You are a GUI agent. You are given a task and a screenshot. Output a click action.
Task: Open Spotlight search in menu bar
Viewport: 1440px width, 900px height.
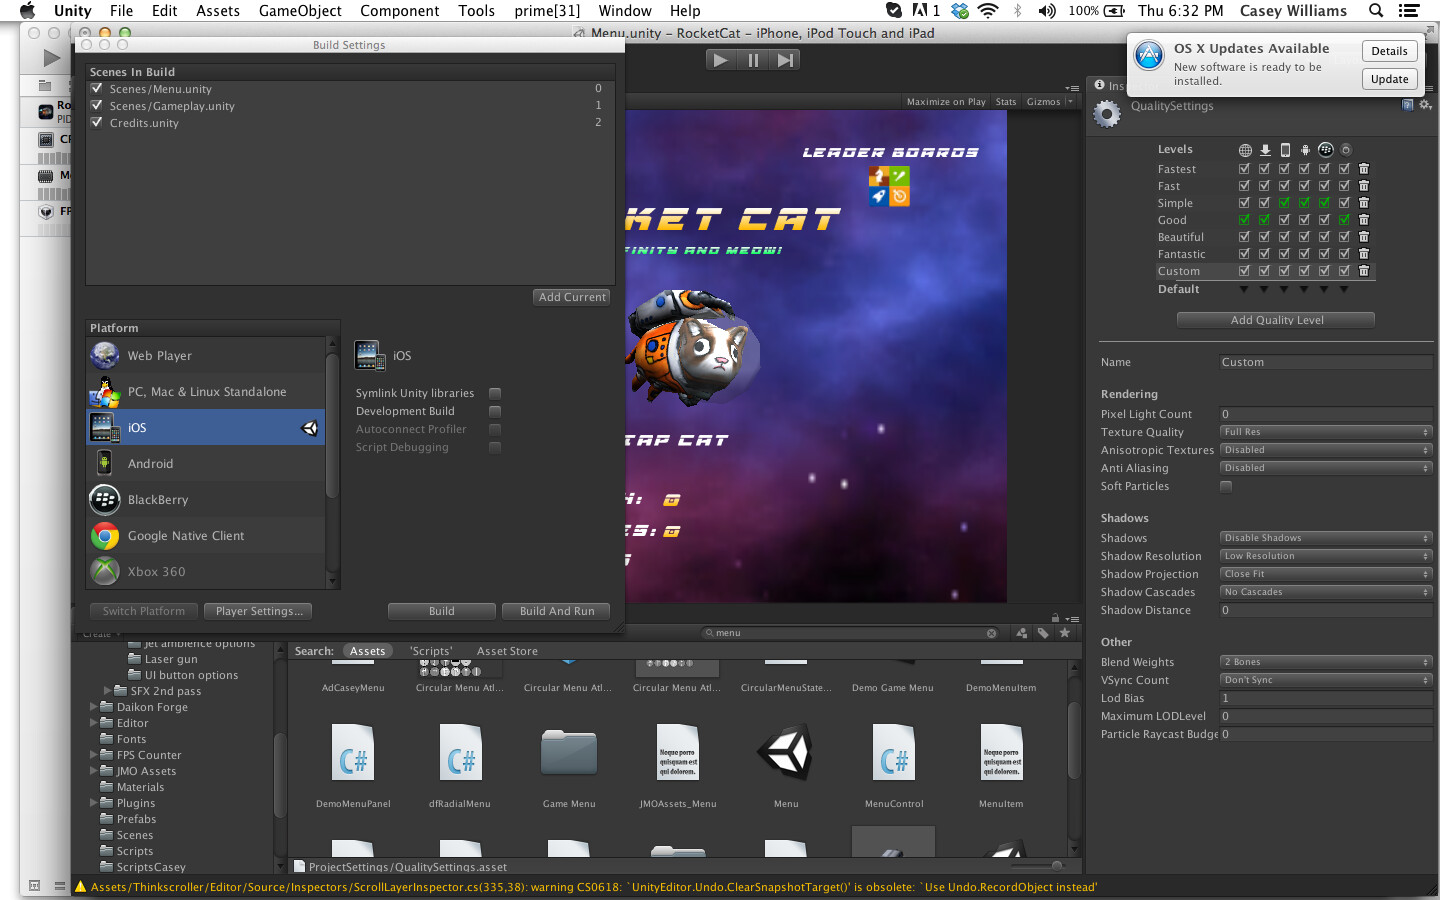[x=1376, y=11]
